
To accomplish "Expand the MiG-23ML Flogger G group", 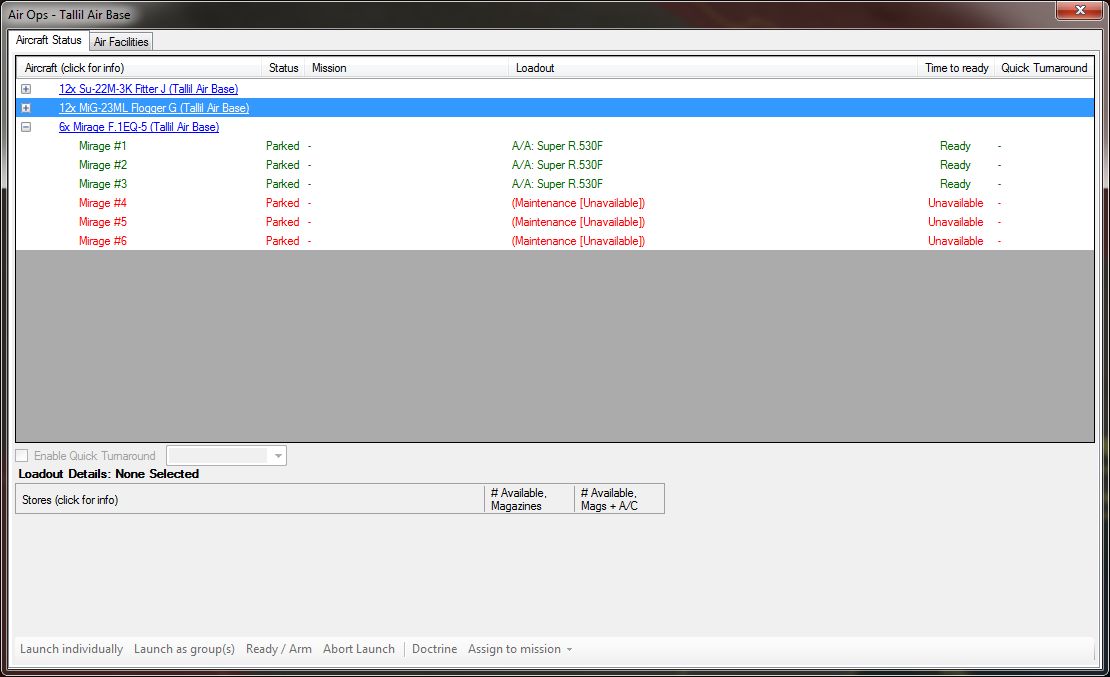I will tap(26, 108).
